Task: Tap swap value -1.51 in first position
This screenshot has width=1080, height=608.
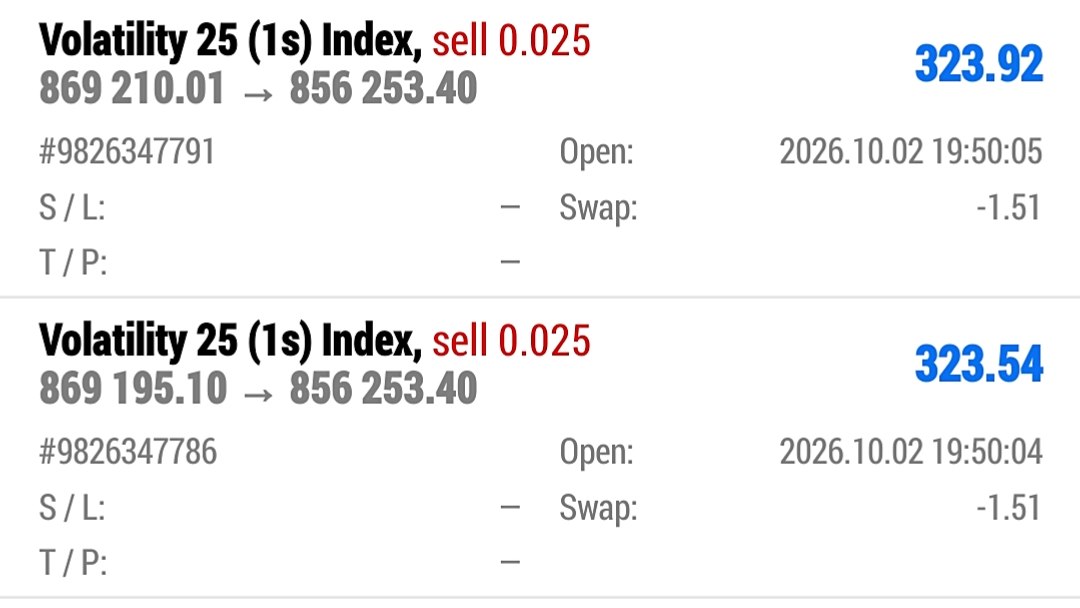Action: coord(1008,208)
